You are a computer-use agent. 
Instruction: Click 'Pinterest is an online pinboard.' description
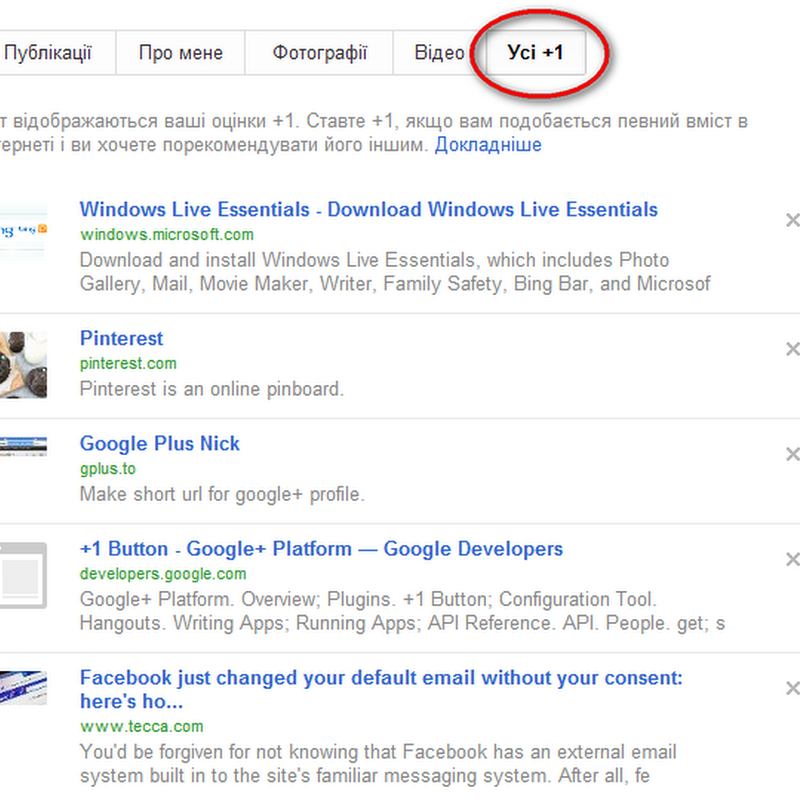pos(212,389)
